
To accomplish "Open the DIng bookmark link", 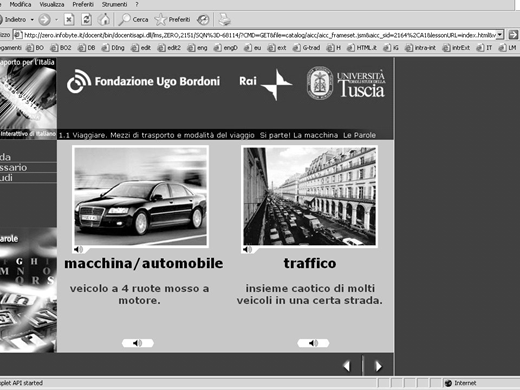I will click(113, 48).
